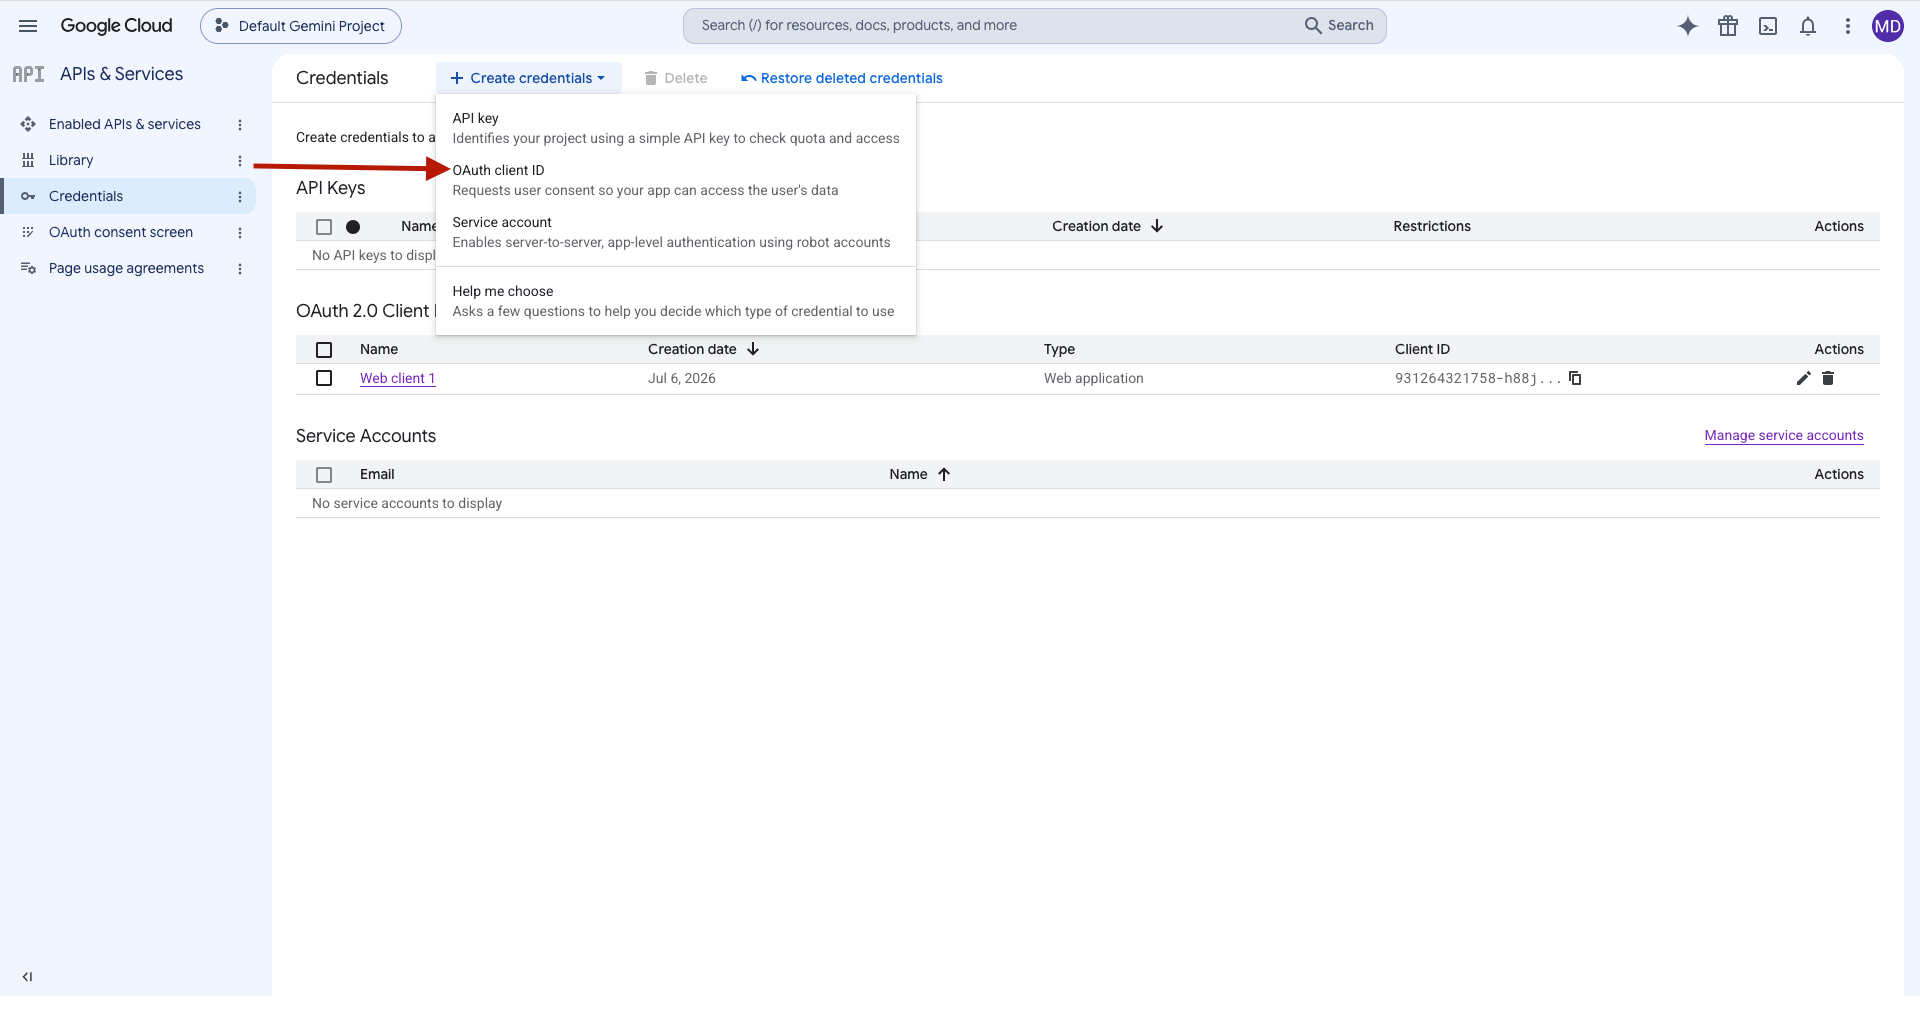Choose Service account from the menu
1920x1022 pixels.
[x=676, y=232]
